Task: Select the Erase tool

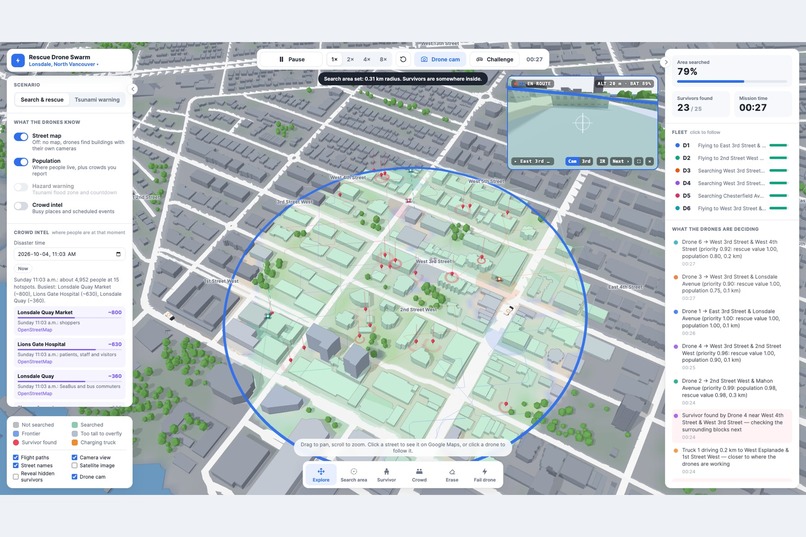Action: (x=452, y=474)
